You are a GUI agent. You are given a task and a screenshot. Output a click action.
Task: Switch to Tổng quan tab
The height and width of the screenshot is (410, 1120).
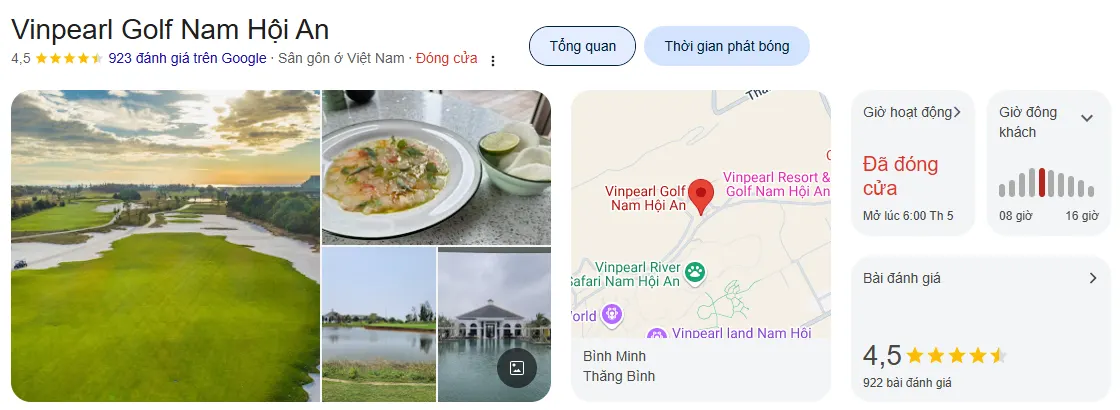pyautogui.click(x=582, y=46)
